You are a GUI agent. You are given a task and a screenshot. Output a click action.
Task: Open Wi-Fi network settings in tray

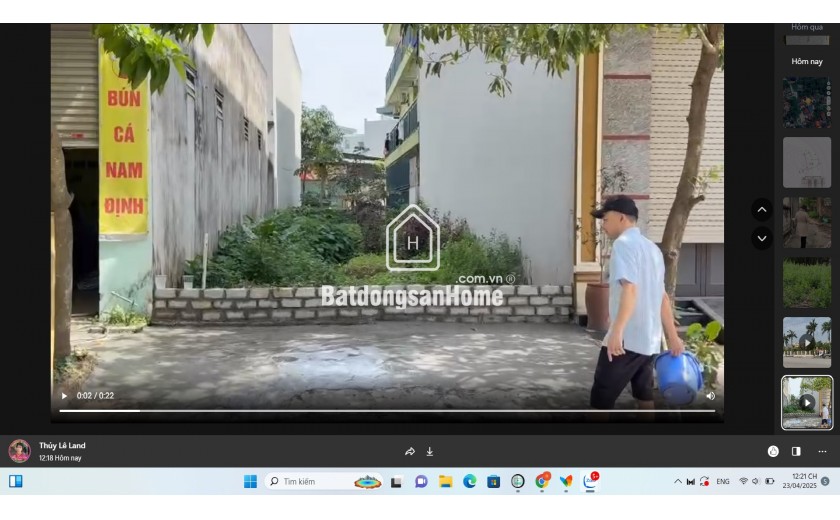(x=743, y=481)
